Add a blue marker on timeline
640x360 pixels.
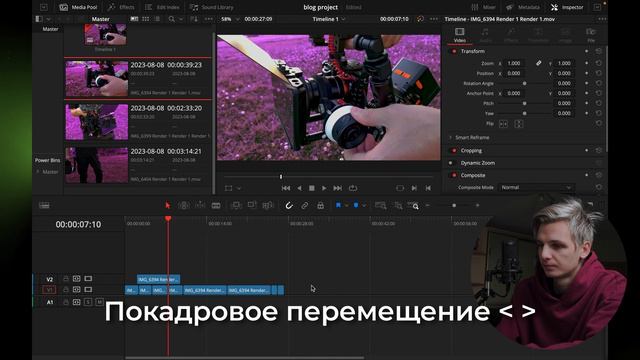356,205
